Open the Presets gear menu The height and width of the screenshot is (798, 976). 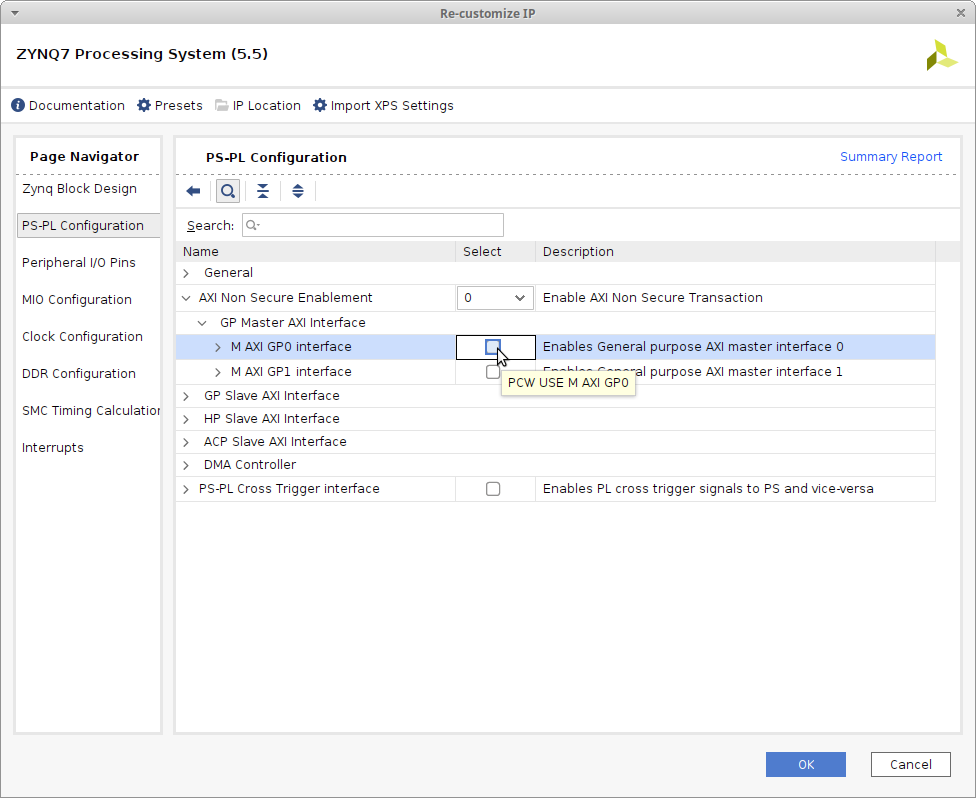coord(144,105)
